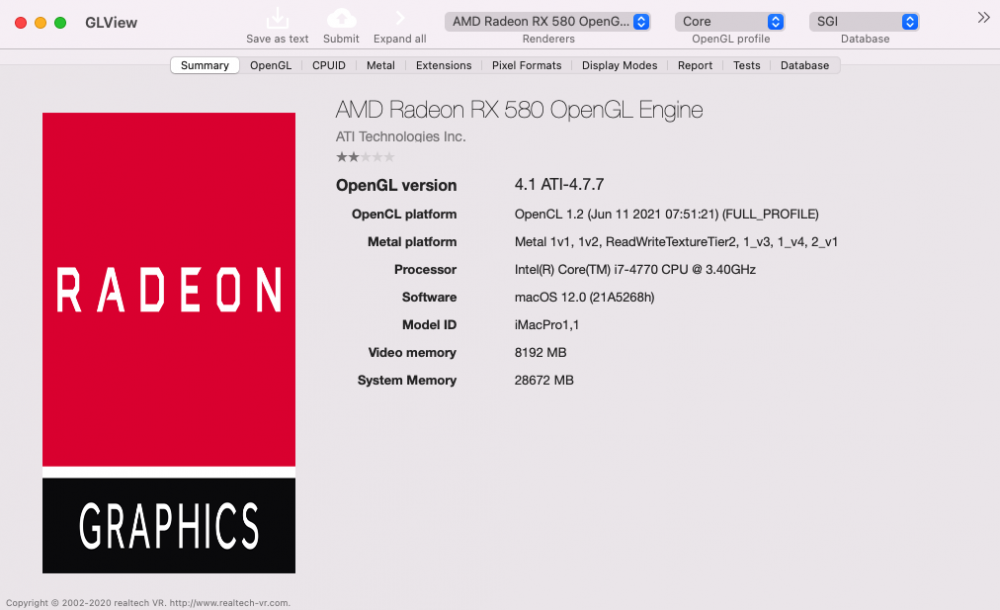Click the macOS 12.0 (21A5268h) software value
This screenshot has height=610, width=1000.
(x=584, y=297)
